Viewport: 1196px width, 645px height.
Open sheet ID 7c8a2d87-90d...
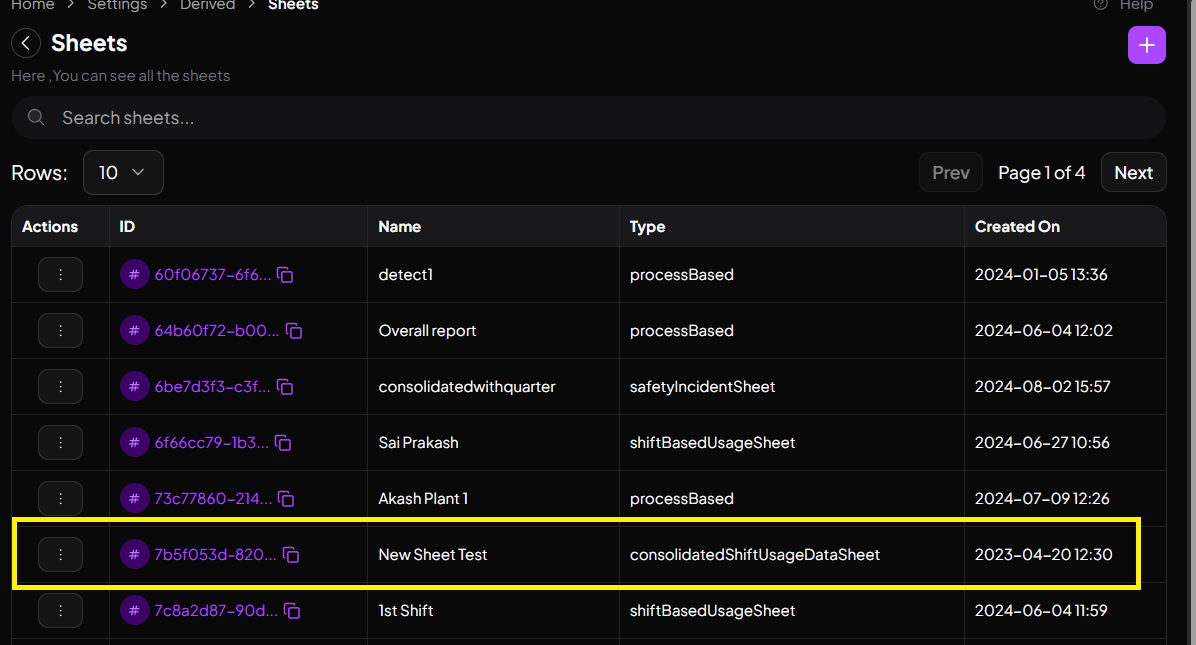tap(216, 611)
